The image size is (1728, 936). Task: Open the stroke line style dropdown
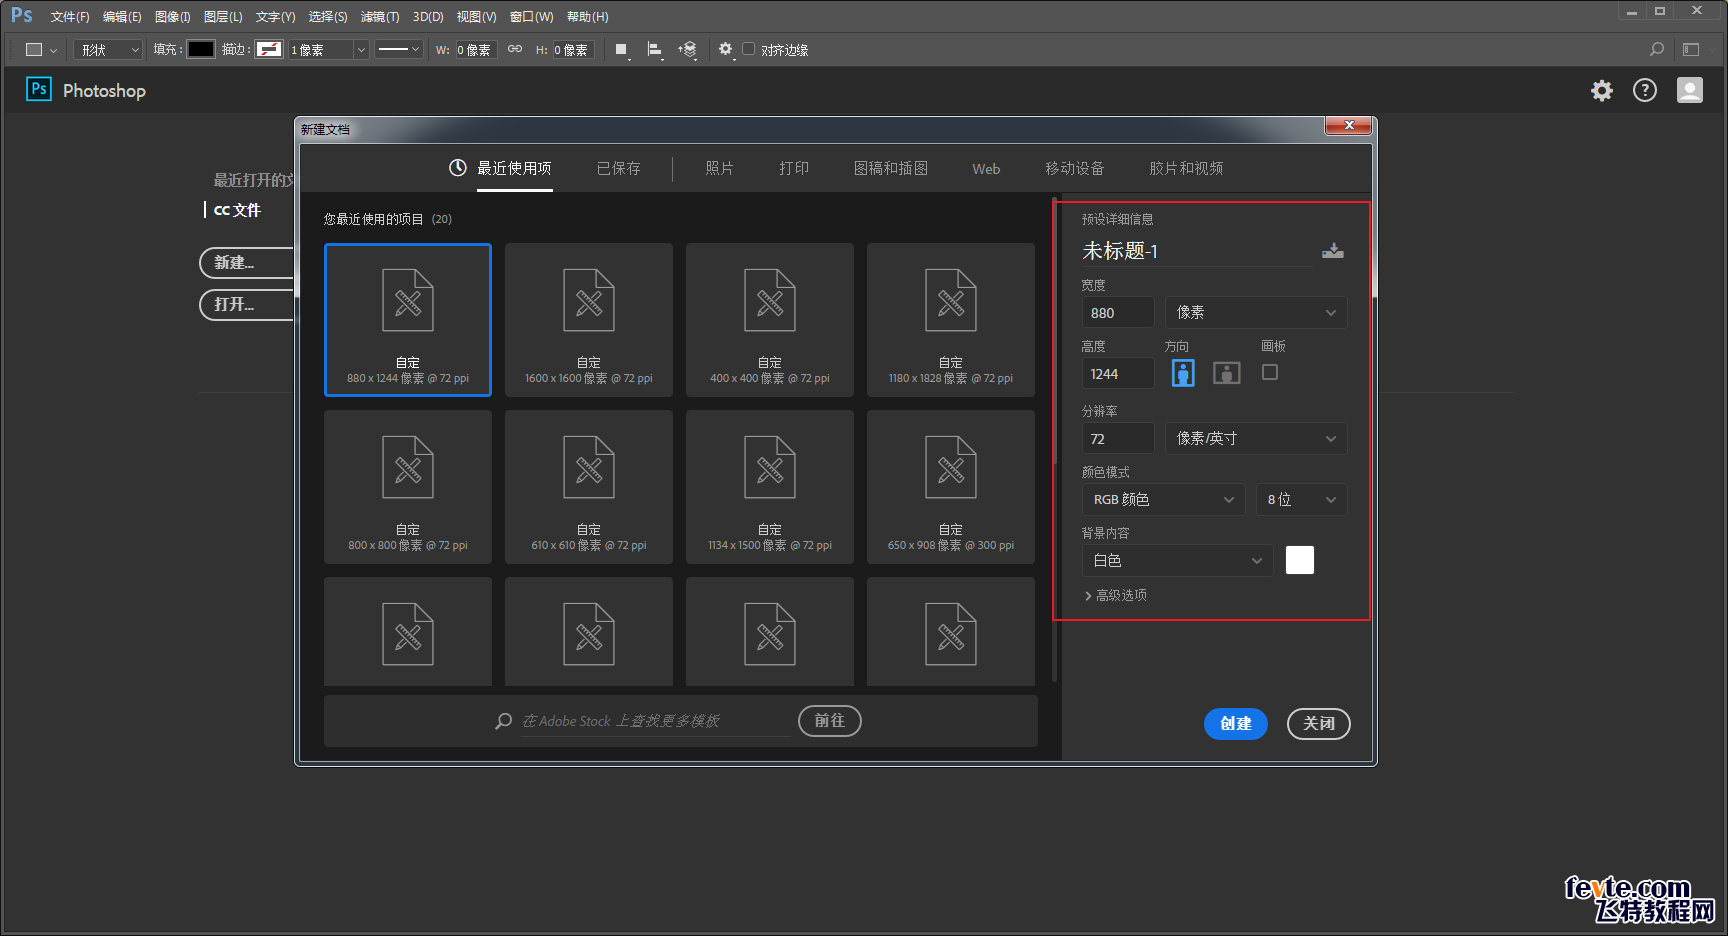tap(399, 49)
